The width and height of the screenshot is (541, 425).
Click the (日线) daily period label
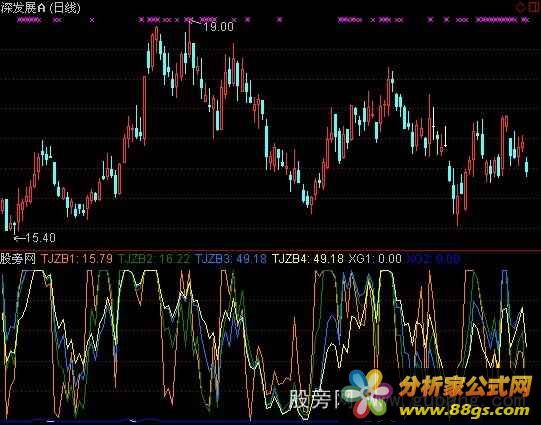click(65, 8)
